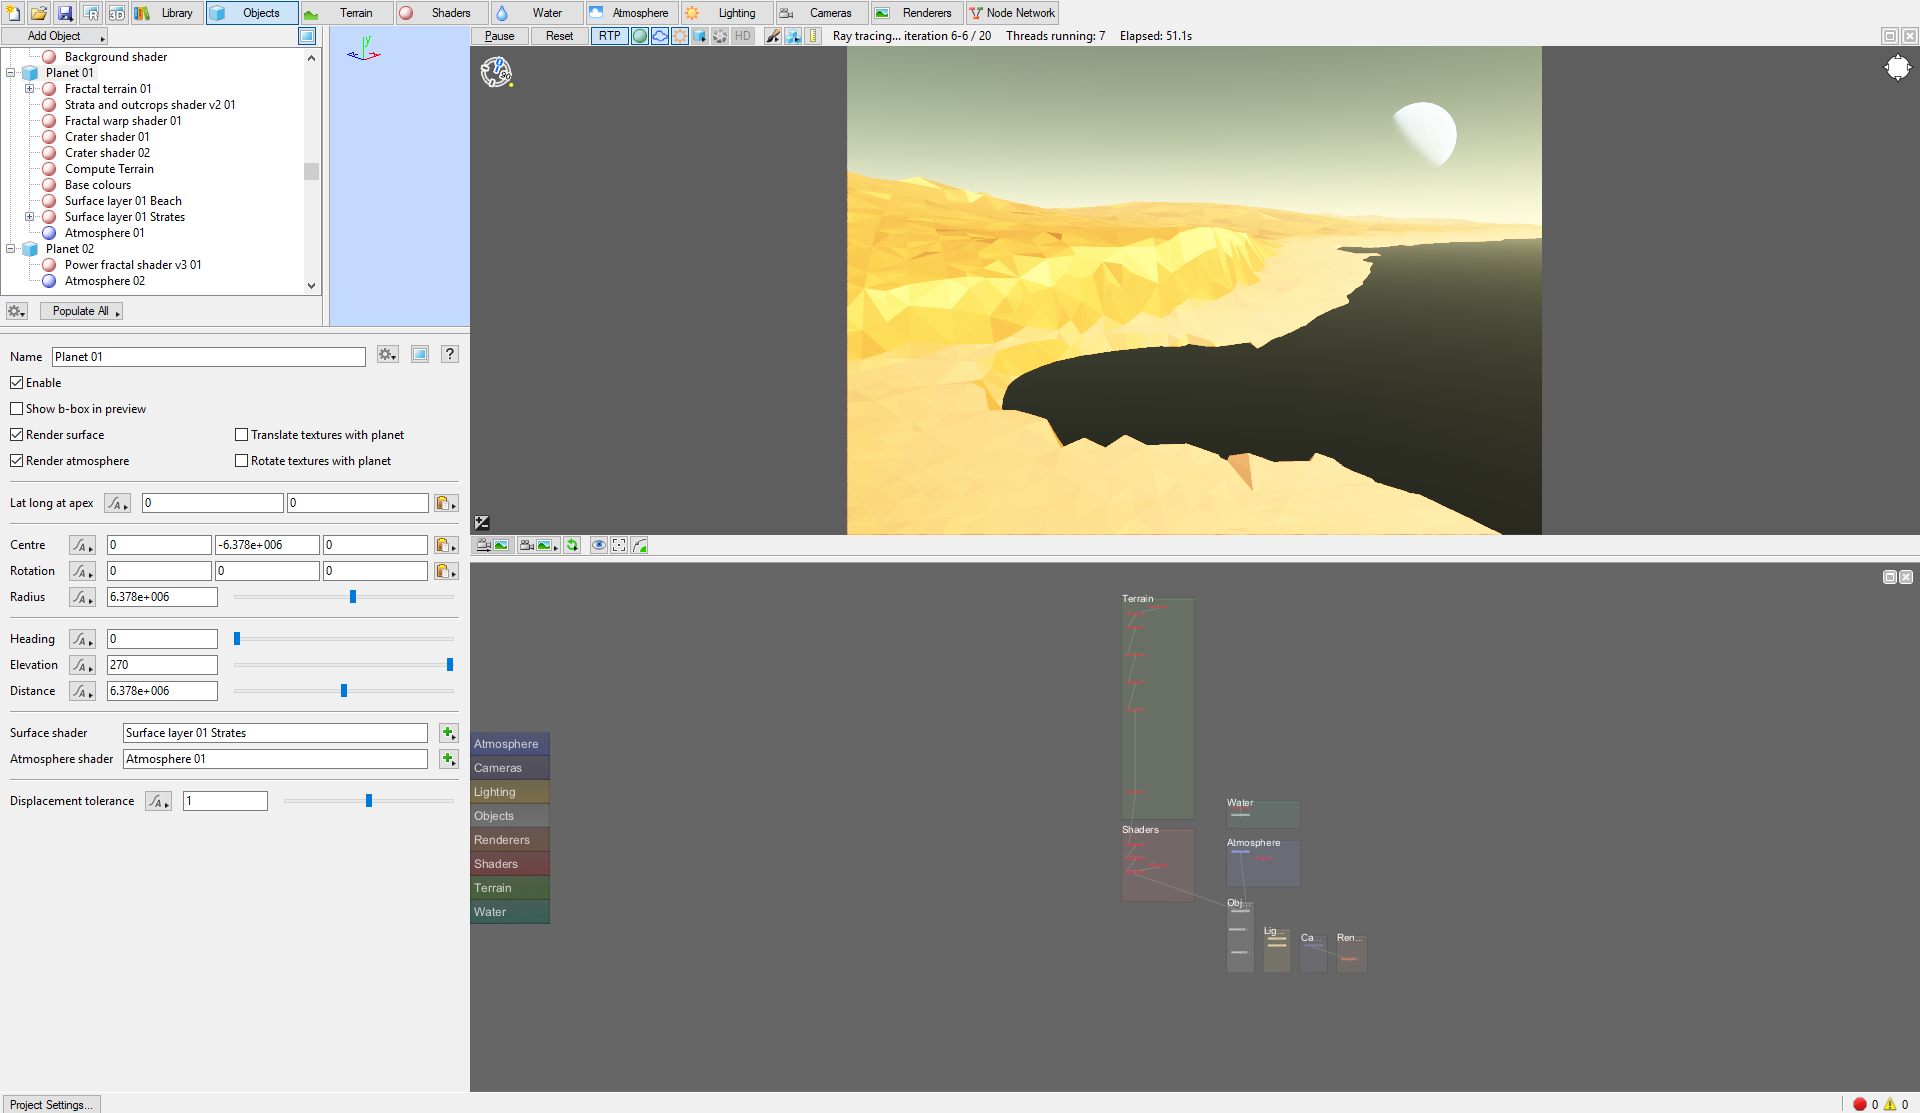Uncheck the Enable checkbox
The width and height of the screenshot is (1920, 1113).
tap(17, 383)
